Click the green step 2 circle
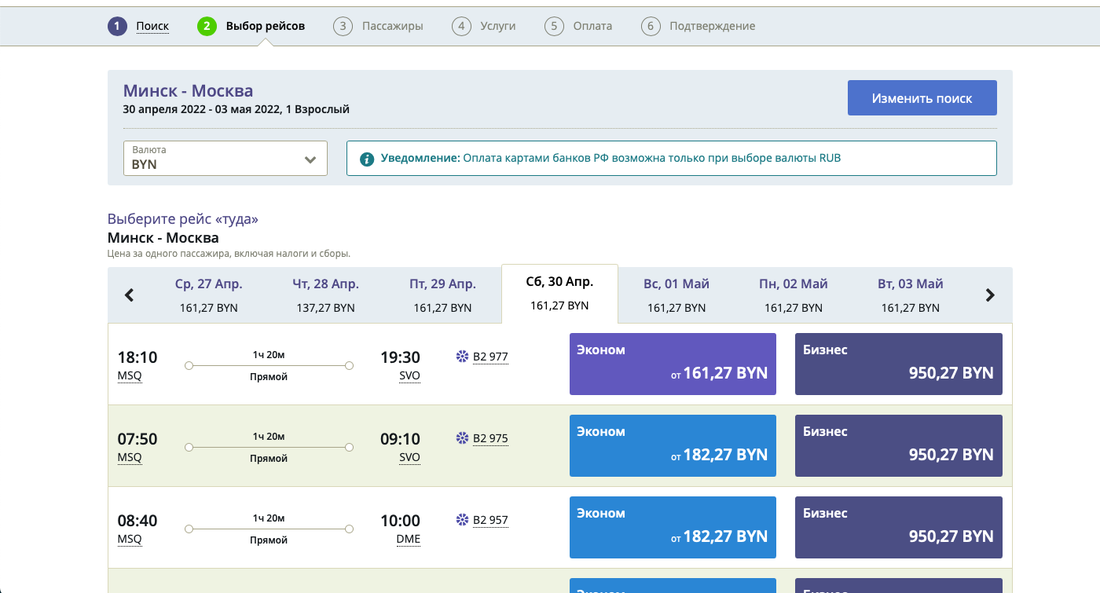This screenshot has height=593, width=1100. point(207,26)
